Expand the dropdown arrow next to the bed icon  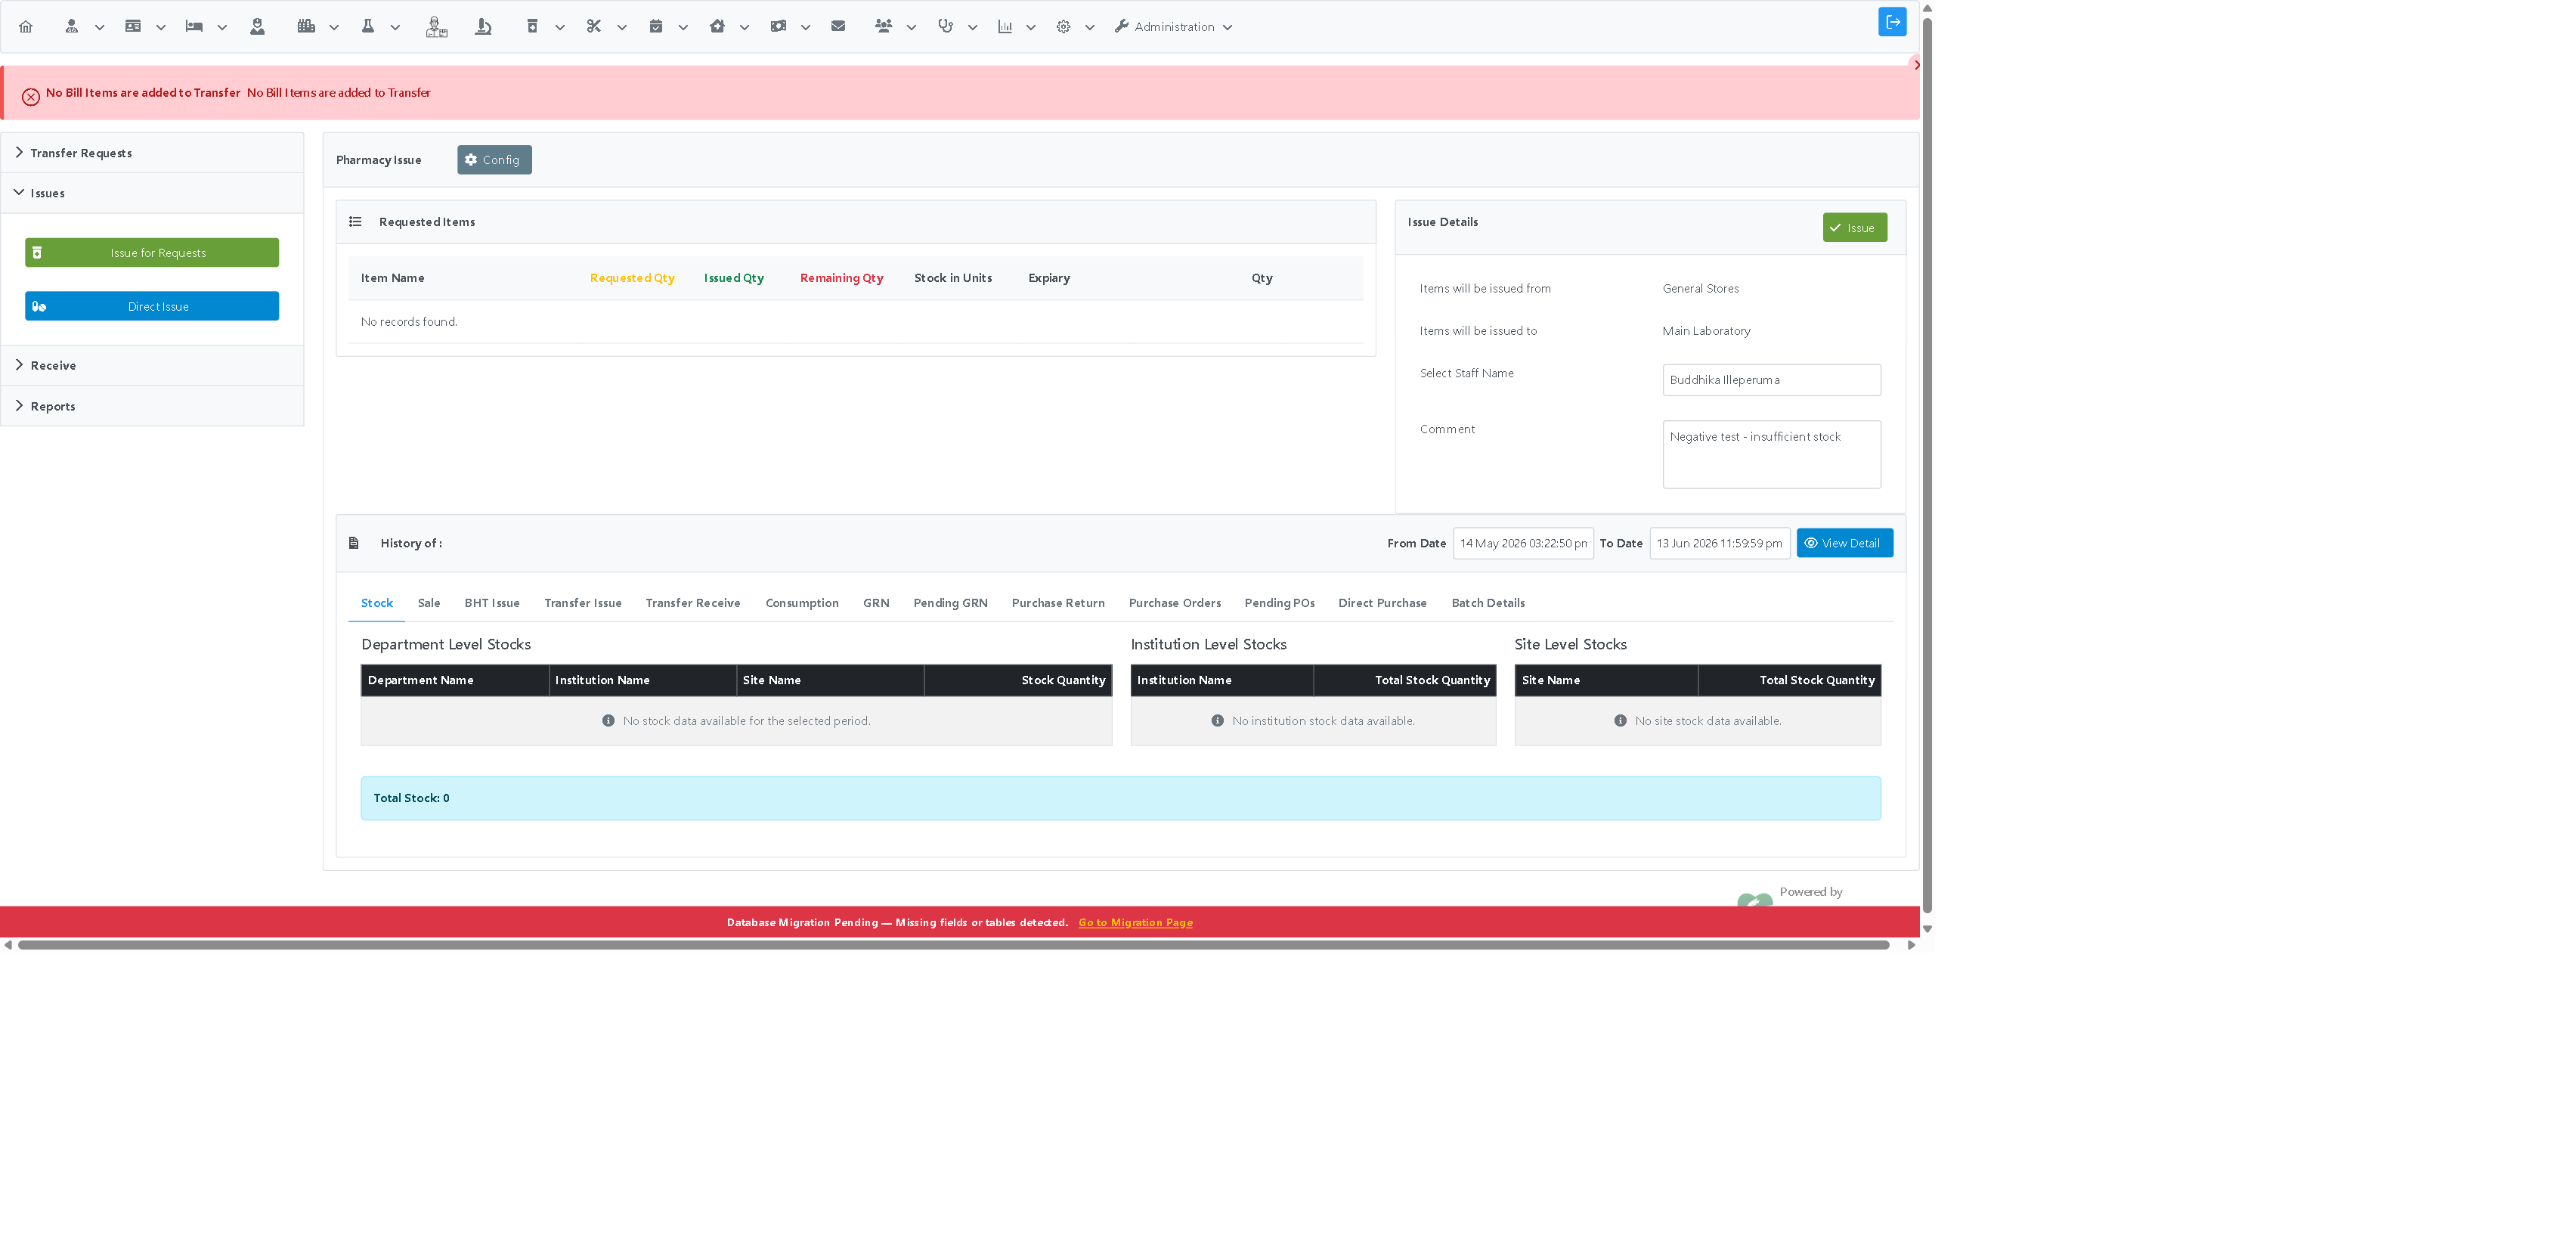click(x=222, y=28)
